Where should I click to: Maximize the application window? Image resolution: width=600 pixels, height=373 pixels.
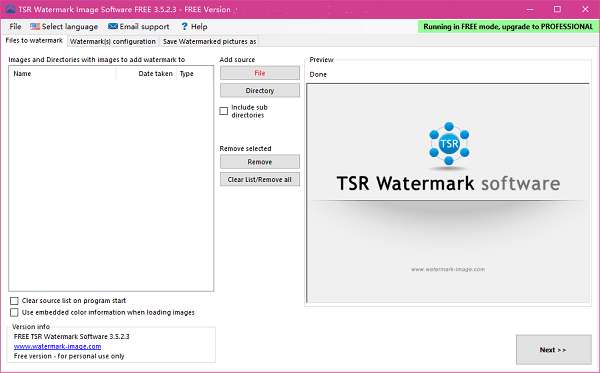[x=557, y=9]
